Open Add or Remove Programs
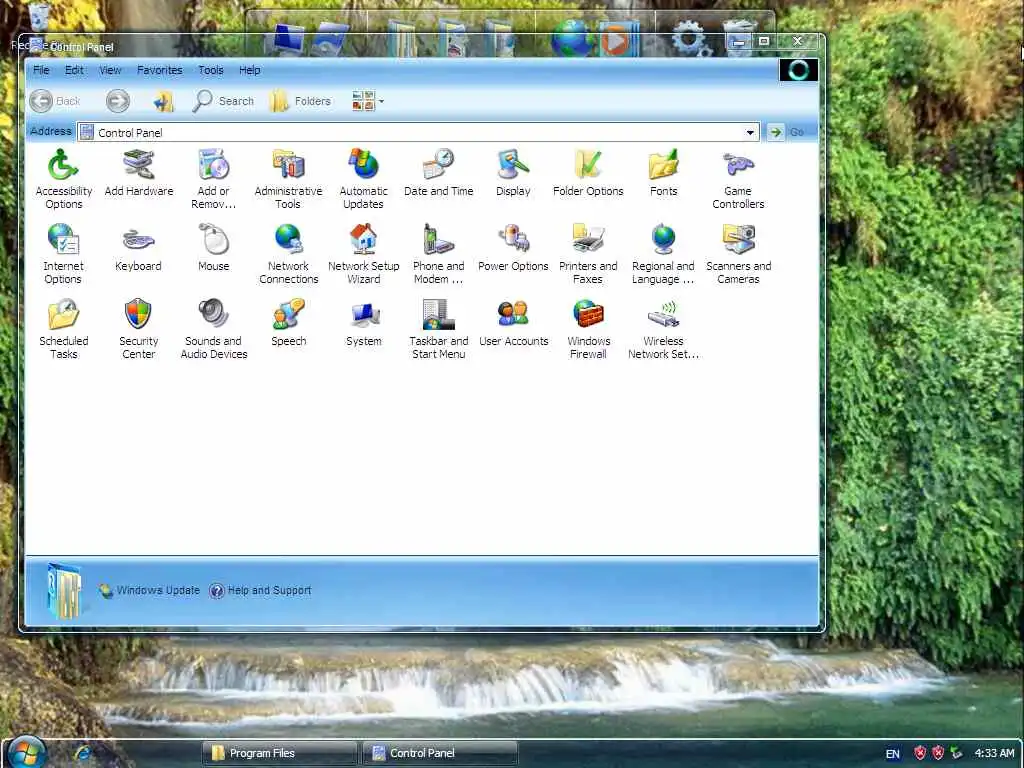This screenshot has height=768, width=1024. 214,178
